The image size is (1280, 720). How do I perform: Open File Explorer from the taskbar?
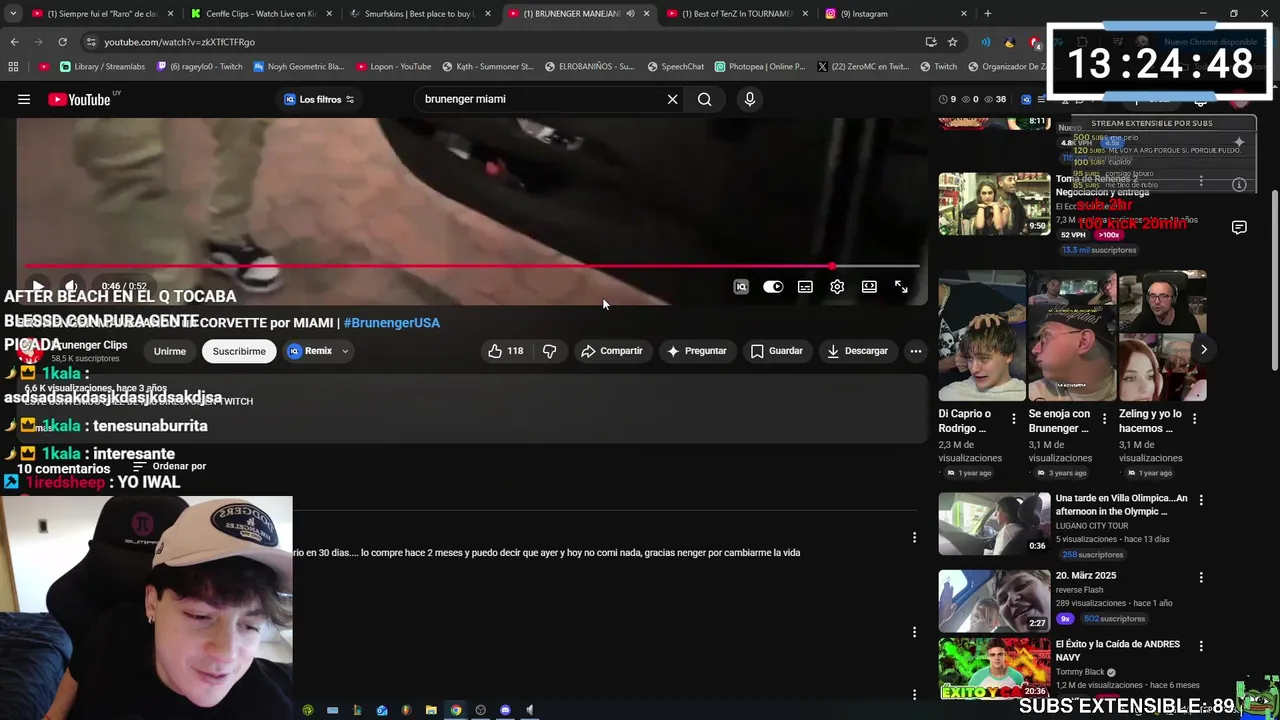point(431,710)
